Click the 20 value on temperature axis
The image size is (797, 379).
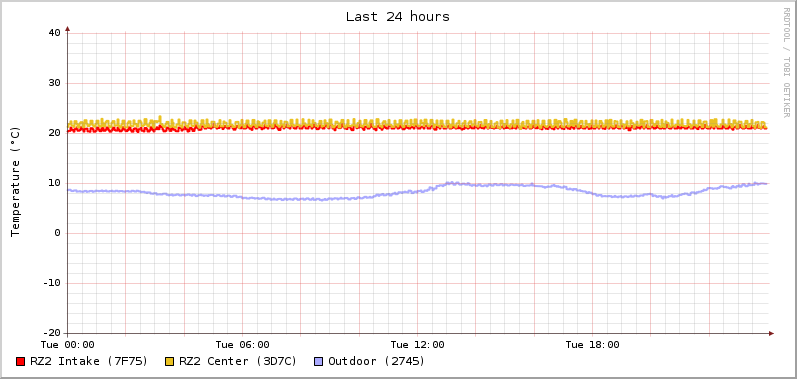point(54,133)
